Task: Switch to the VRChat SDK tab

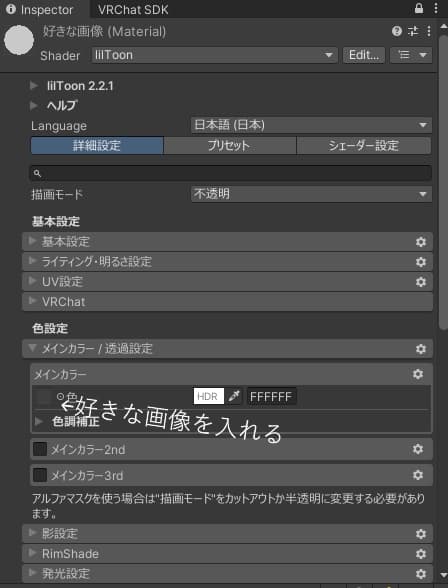Action: point(133,10)
